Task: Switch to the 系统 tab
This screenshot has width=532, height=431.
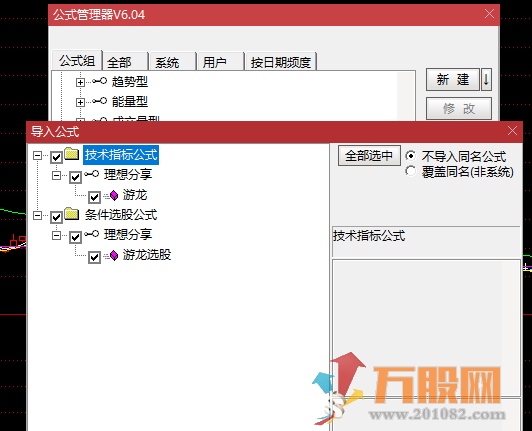Action: [173, 62]
